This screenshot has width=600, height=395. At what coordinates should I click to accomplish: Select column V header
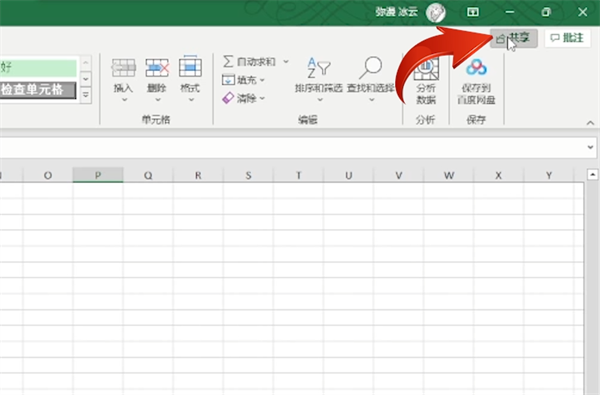399,175
